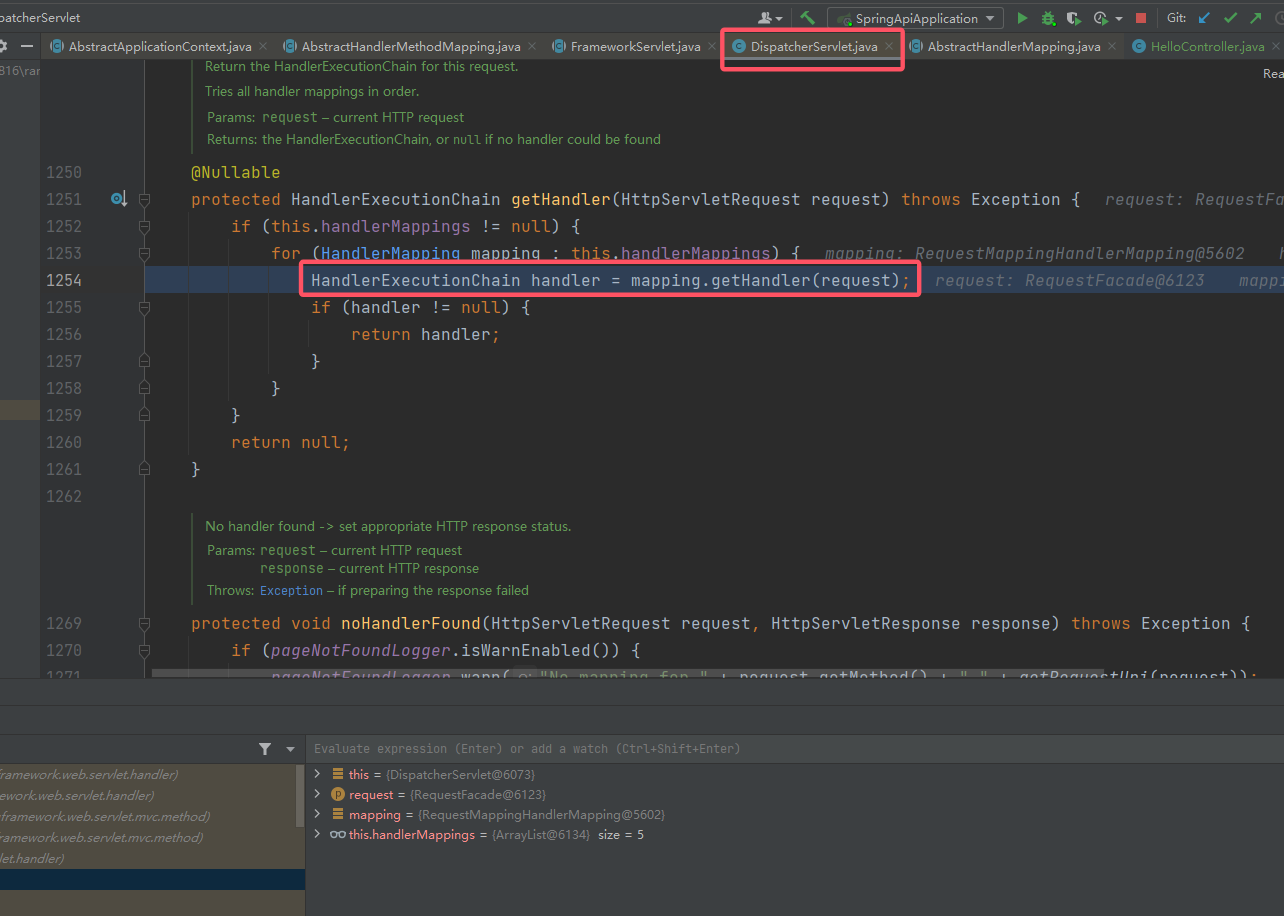
Task: Click the @Nullable annotation
Action: [x=236, y=173]
